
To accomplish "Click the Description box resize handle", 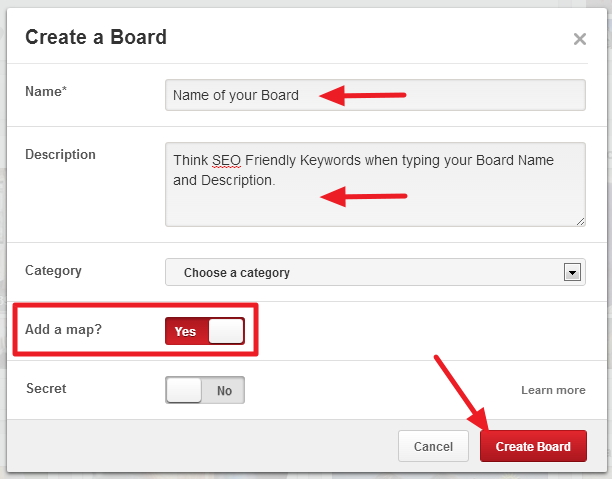I will click(580, 221).
